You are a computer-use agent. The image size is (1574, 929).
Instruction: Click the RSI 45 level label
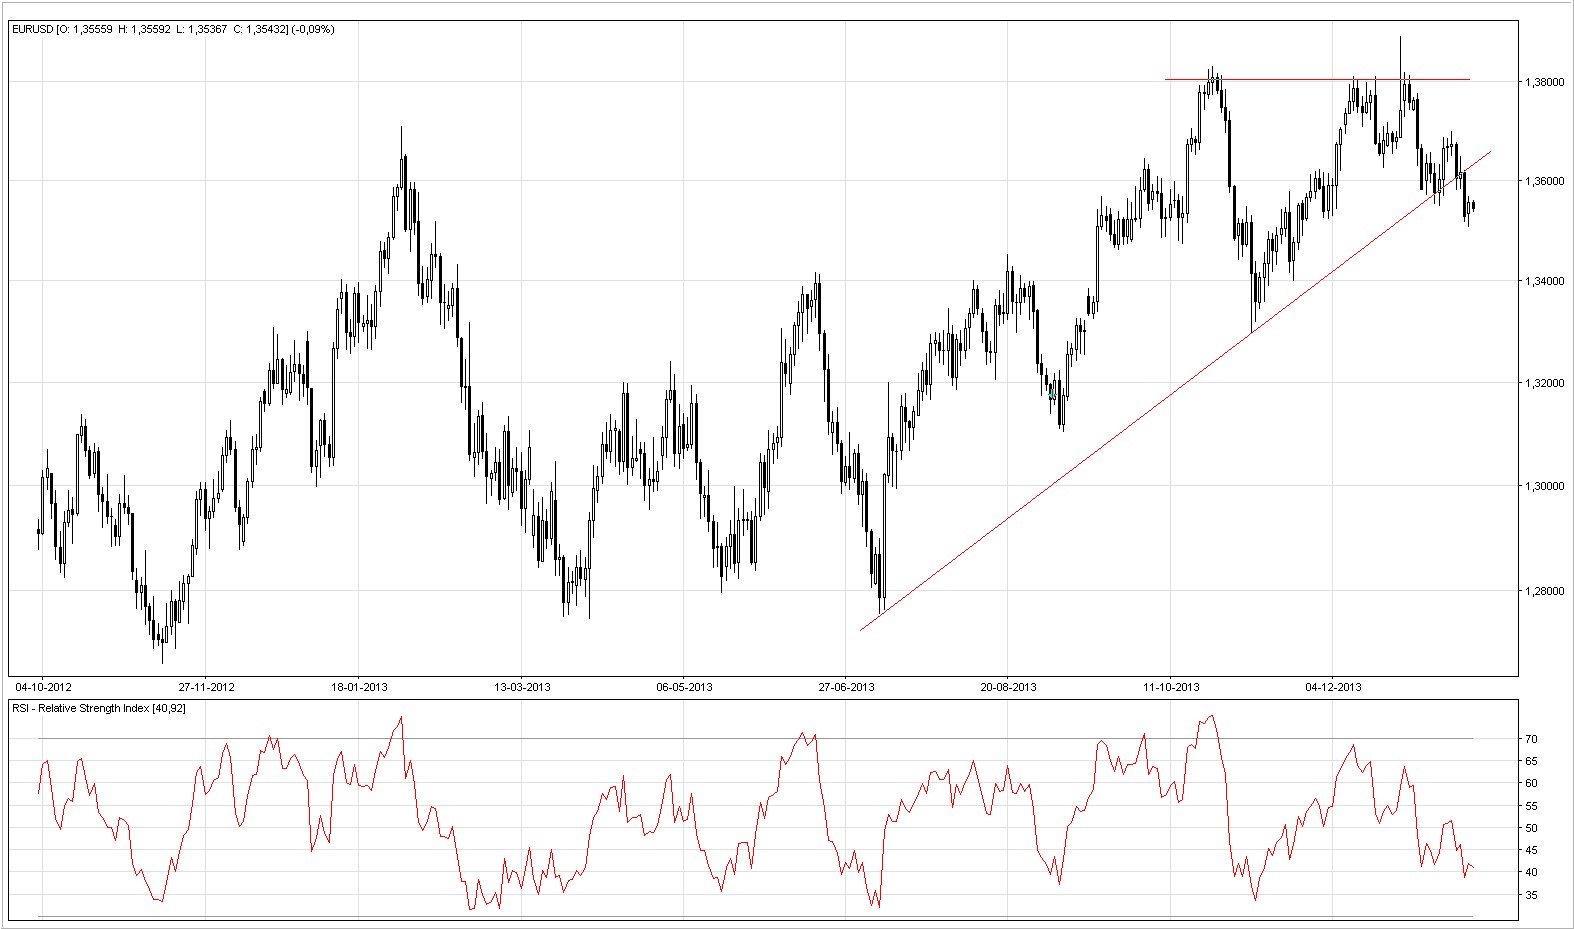pyautogui.click(x=1531, y=850)
